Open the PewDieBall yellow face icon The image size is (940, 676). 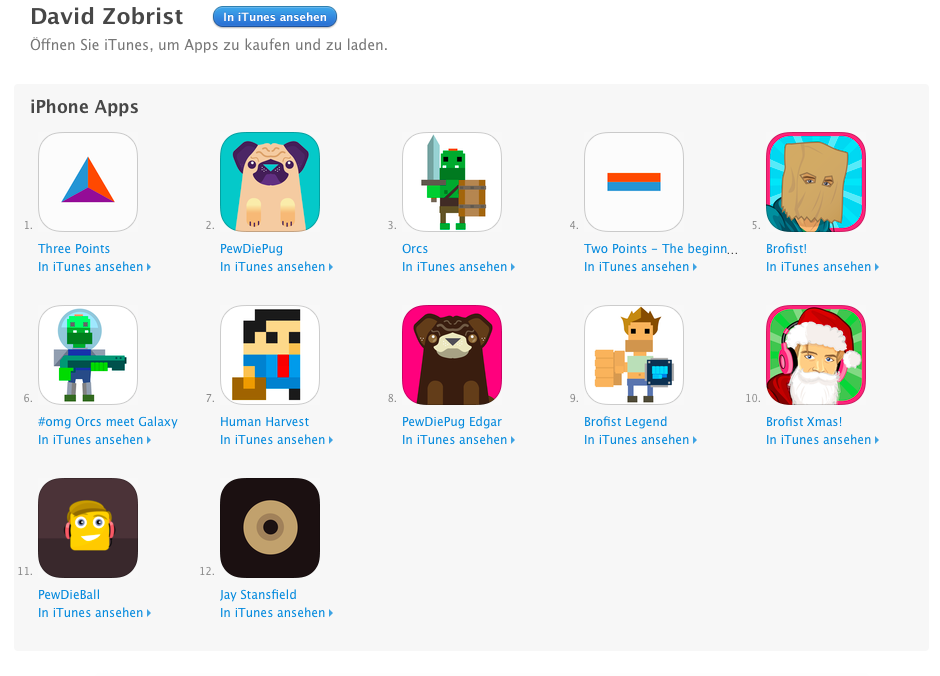[88, 528]
